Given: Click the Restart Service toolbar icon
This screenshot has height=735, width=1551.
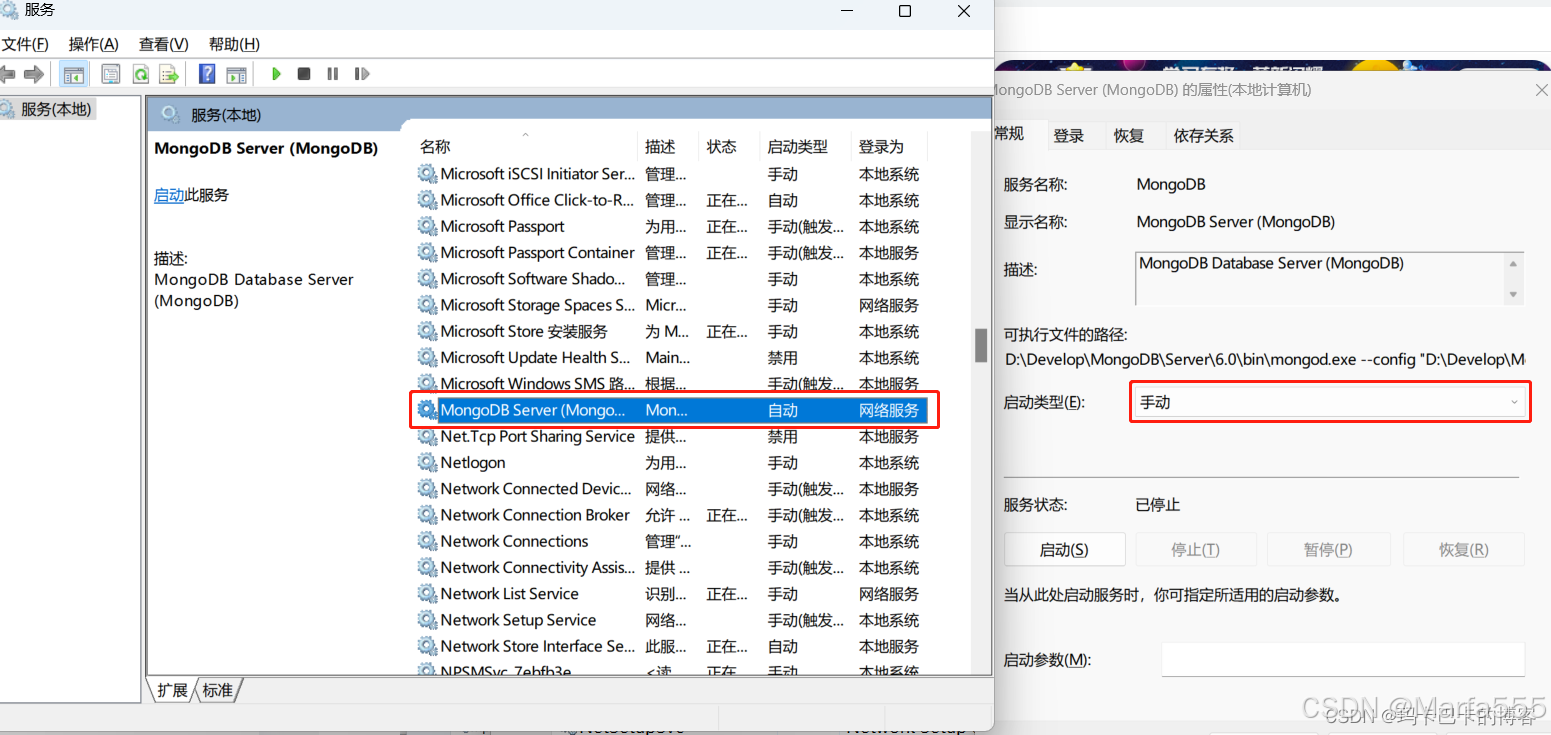Looking at the screenshot, I should 361,73.
